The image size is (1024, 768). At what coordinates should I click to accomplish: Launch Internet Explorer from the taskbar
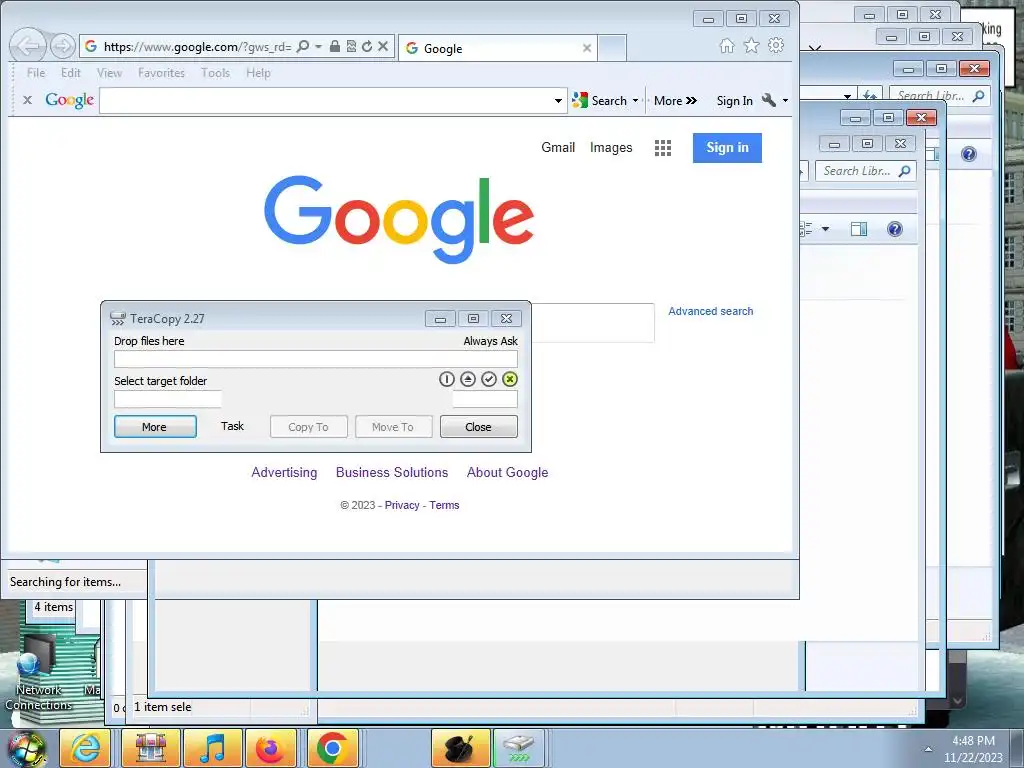click(86, 748)
